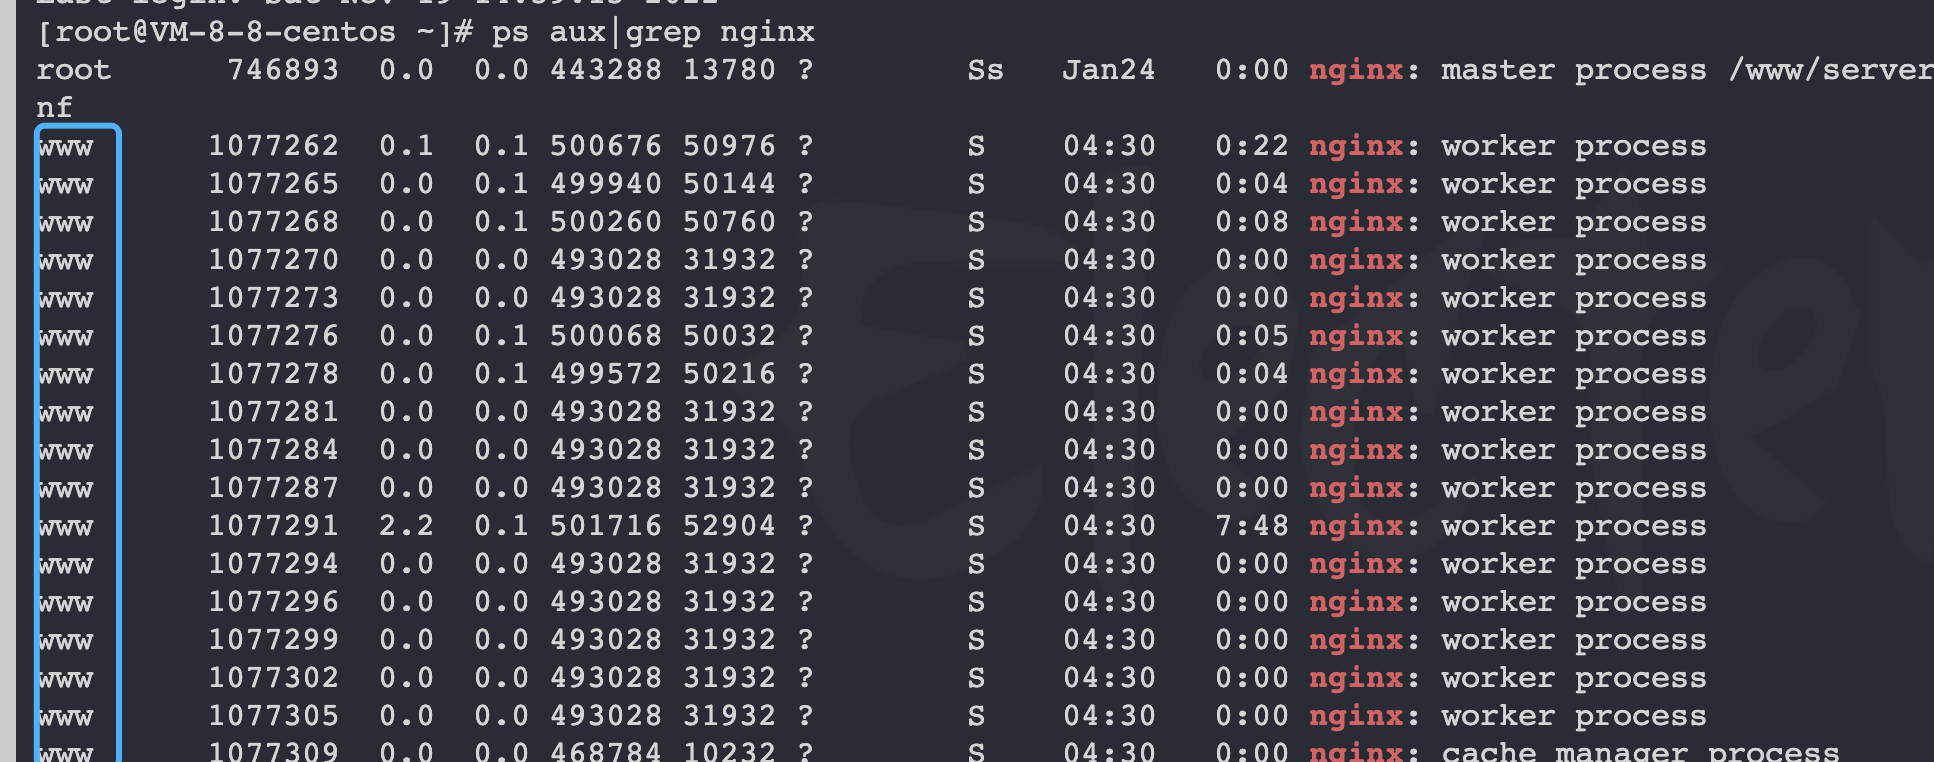Click PID 1077276
This screenshot has width=1934, height=762.
(273, 336)
